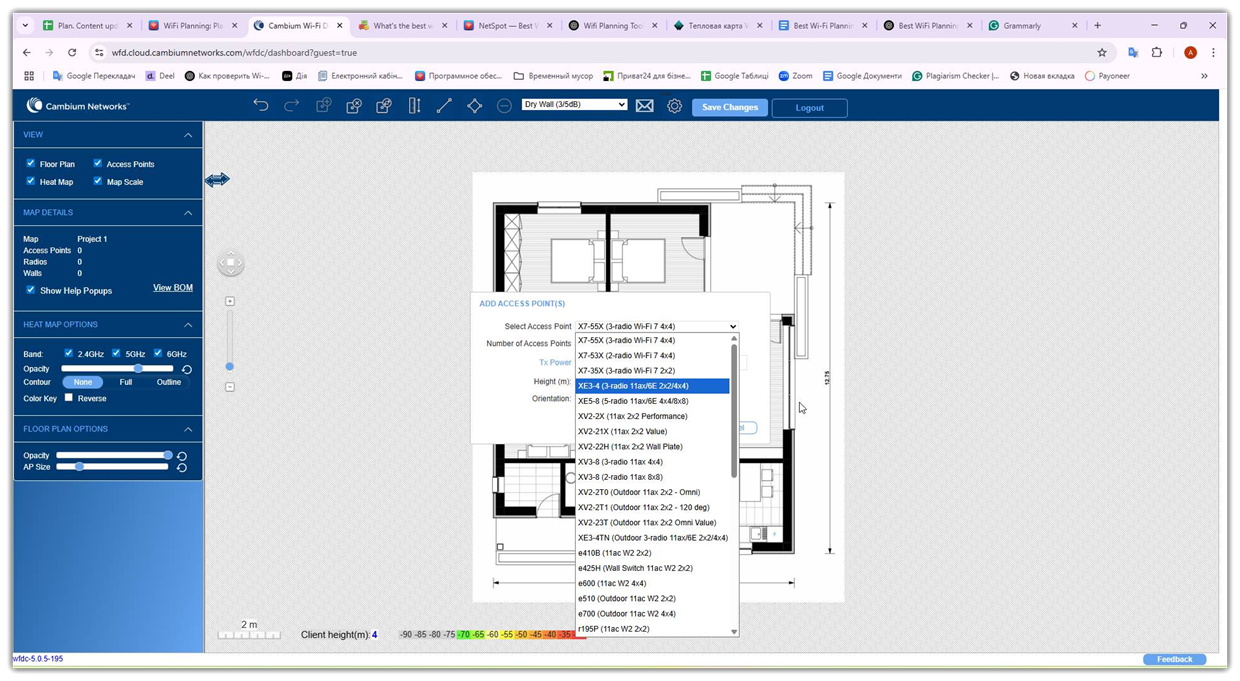Select the diamond-shaped wall drawing tool

[x=474, y=104]
